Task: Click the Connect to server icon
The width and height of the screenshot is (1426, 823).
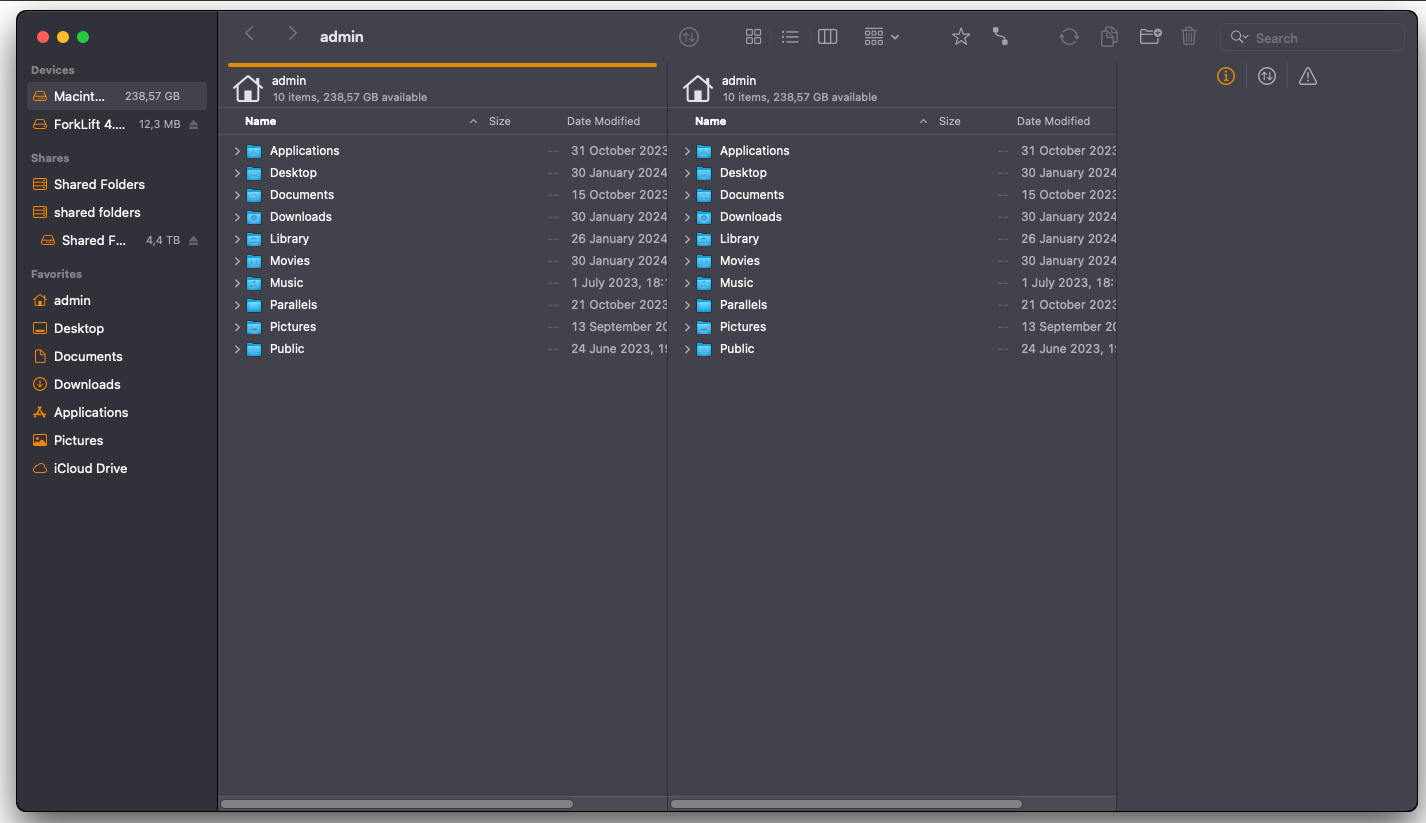Action: coord(1000,37)
